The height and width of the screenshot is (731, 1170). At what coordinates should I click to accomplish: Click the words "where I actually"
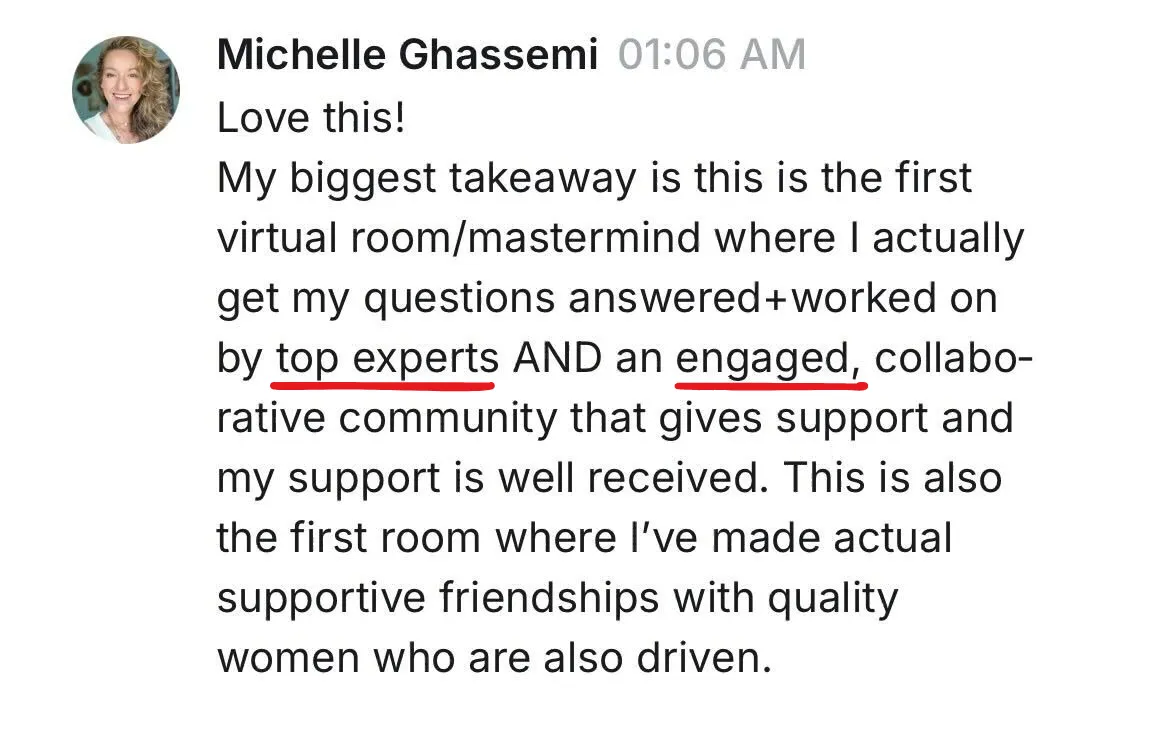[869, 240]
